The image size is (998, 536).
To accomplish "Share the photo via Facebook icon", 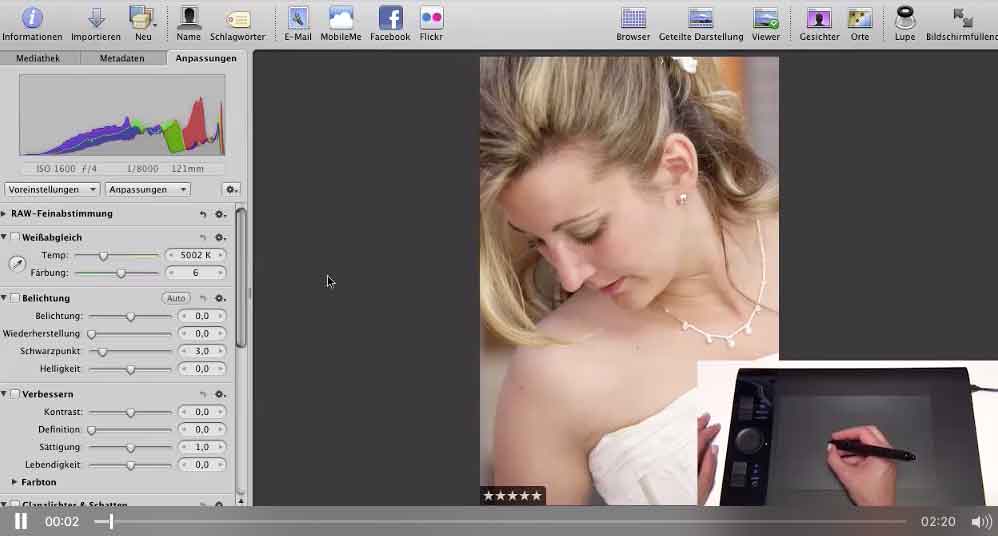I will coord(390,18).
